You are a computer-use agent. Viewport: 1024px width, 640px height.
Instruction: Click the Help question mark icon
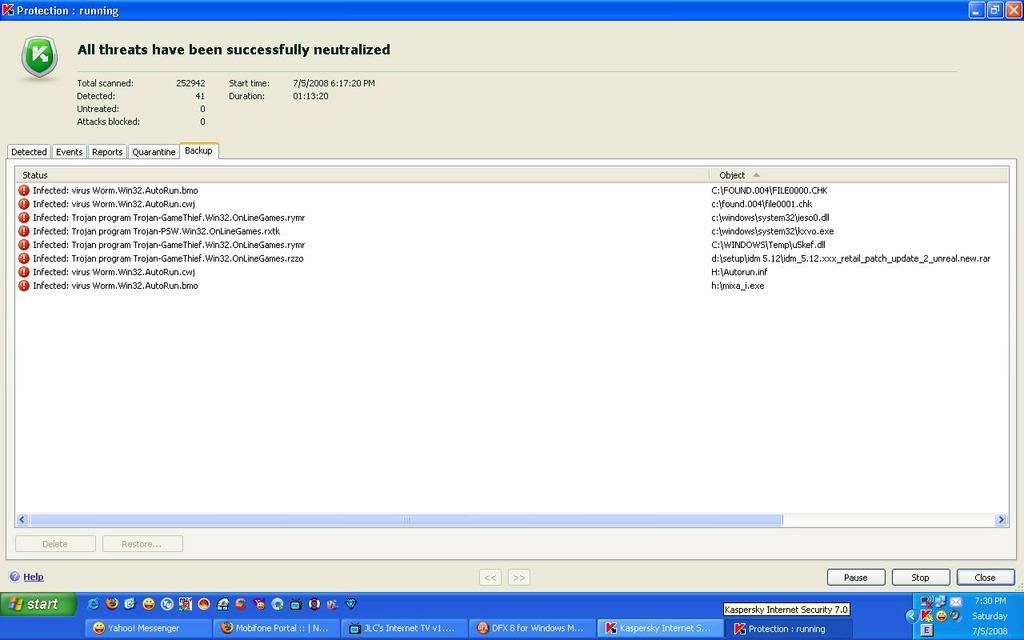[x=14, y=577]
